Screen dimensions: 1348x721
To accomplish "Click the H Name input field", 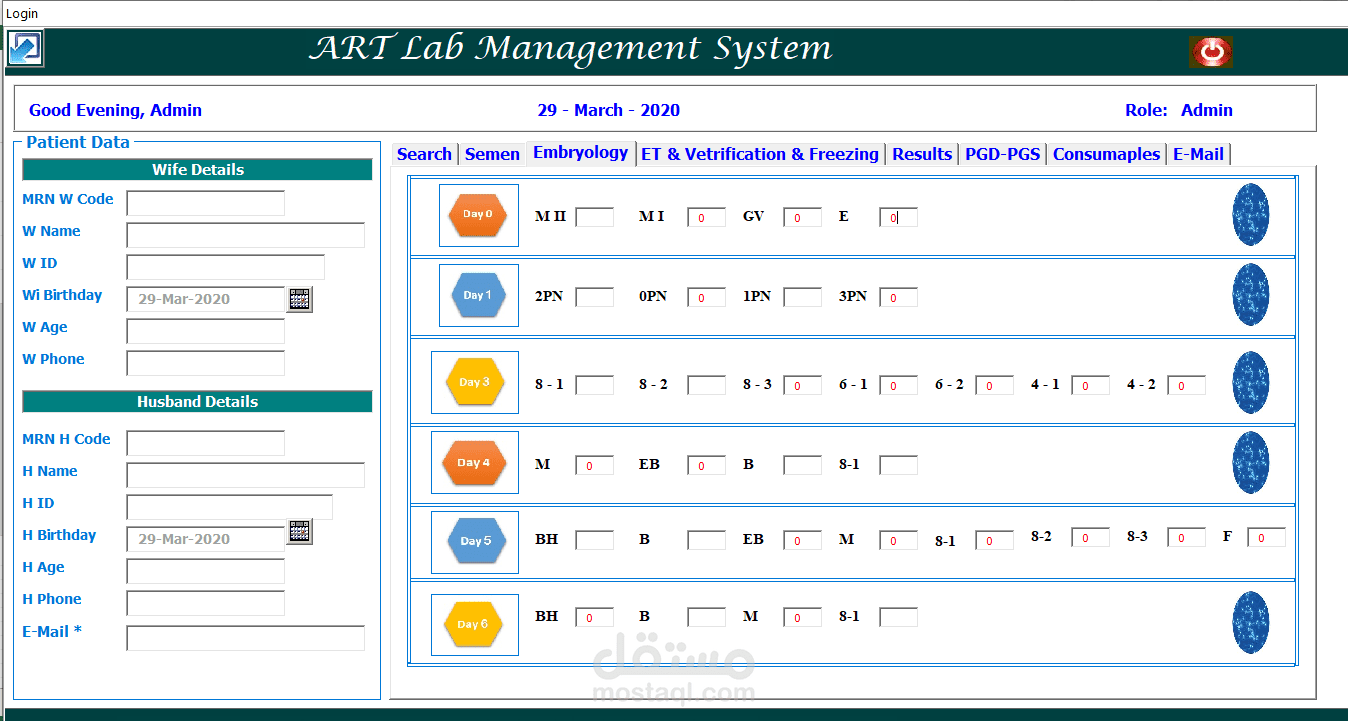I will coord(246,475).
